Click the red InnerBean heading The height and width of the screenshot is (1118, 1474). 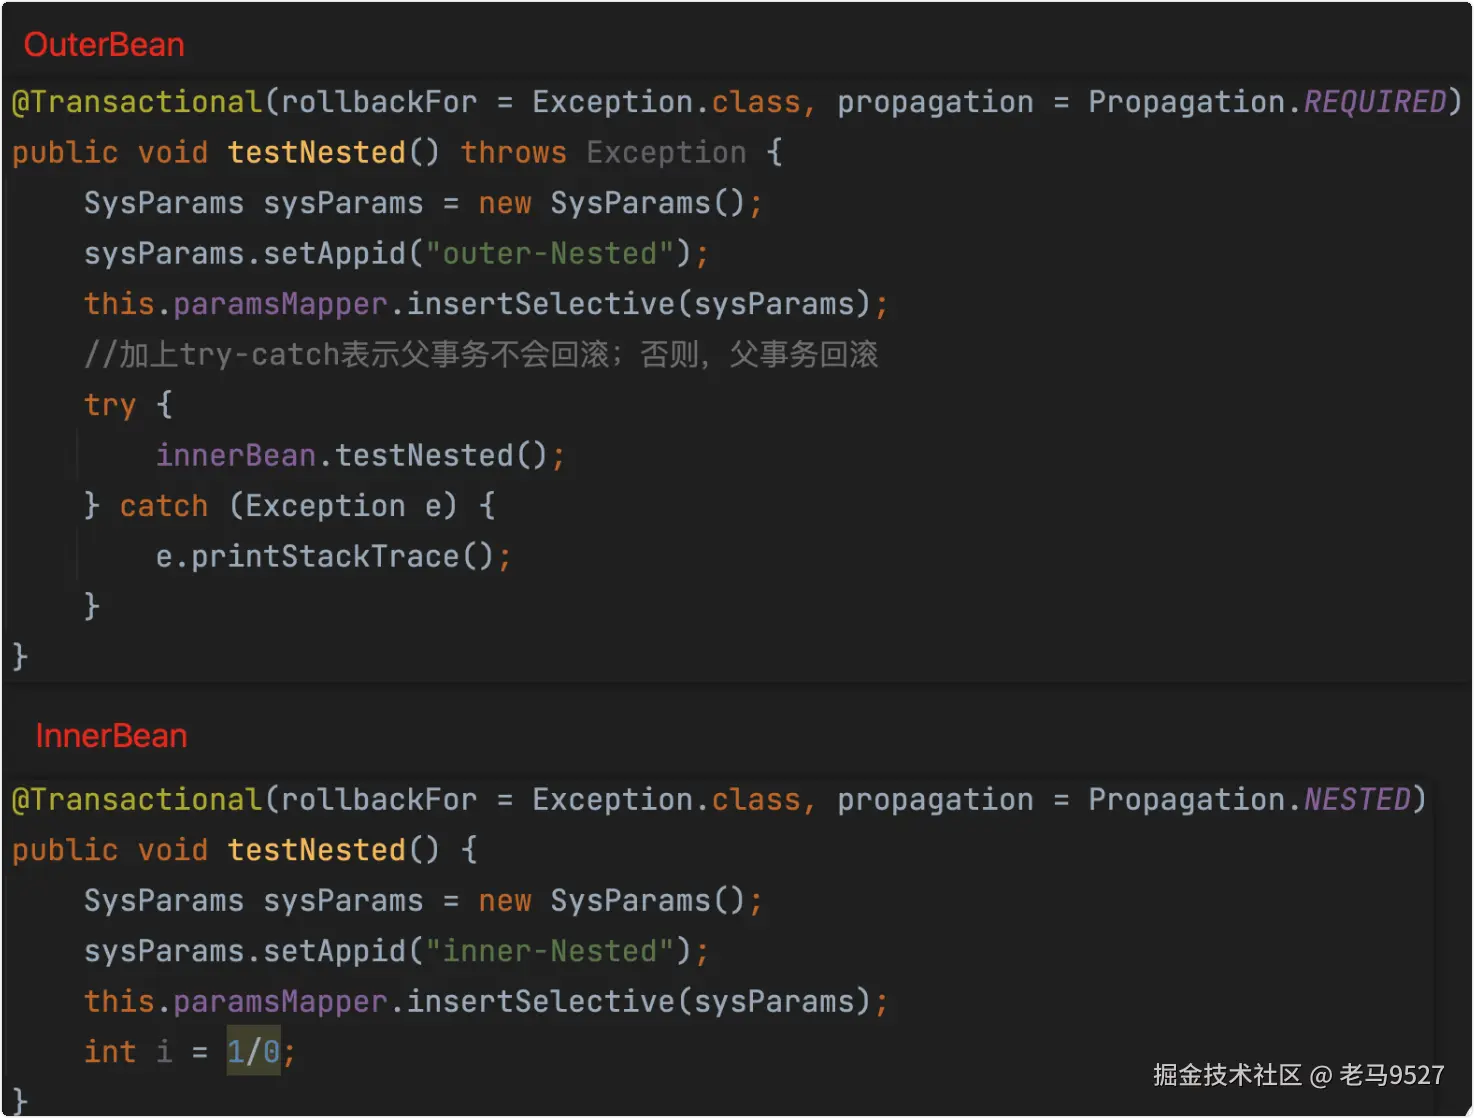coord(111,736)
